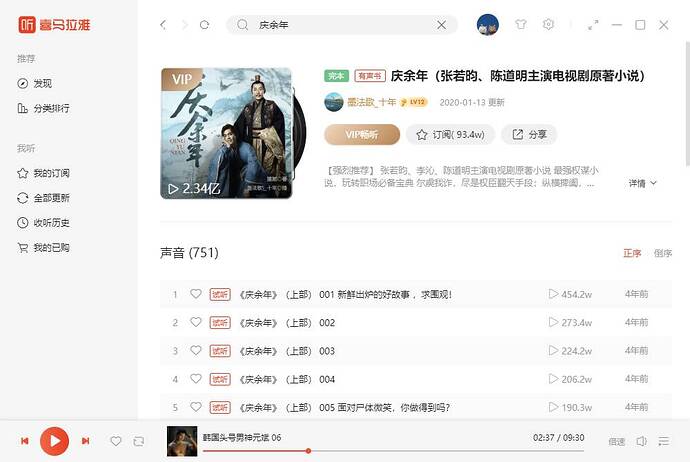Expand the 详情 description
The width and height of the screenshot is (690, 462).
[x=642, y=183]
